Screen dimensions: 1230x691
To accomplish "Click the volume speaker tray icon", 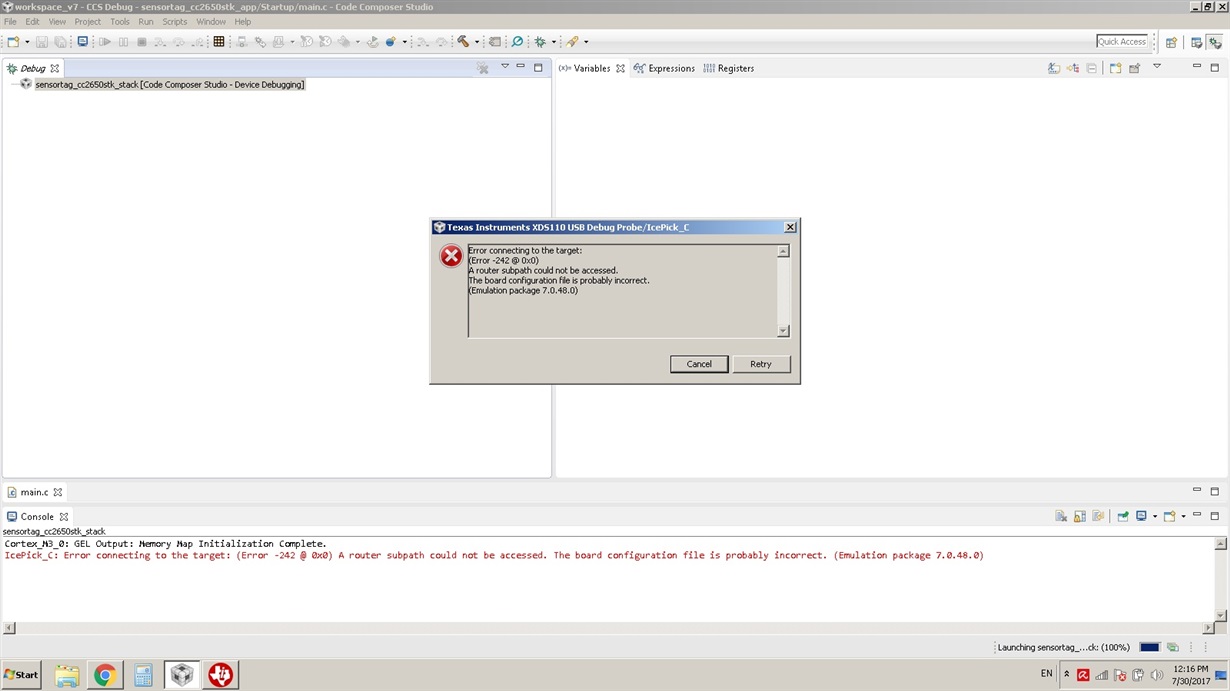I will [x=1157, y=675].
